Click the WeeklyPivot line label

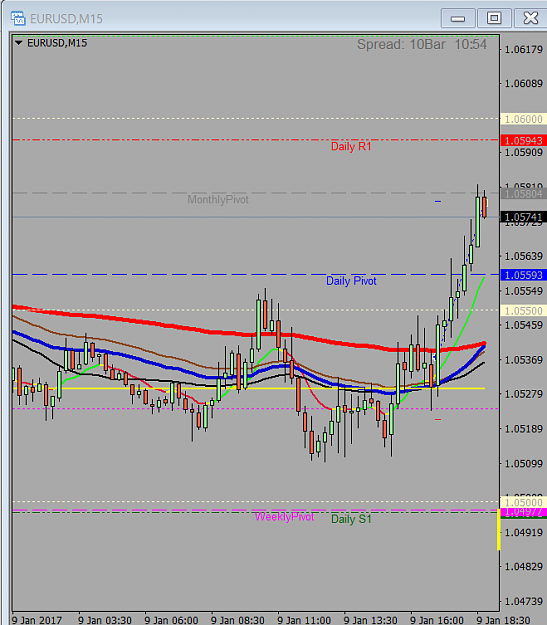(284, 517)
